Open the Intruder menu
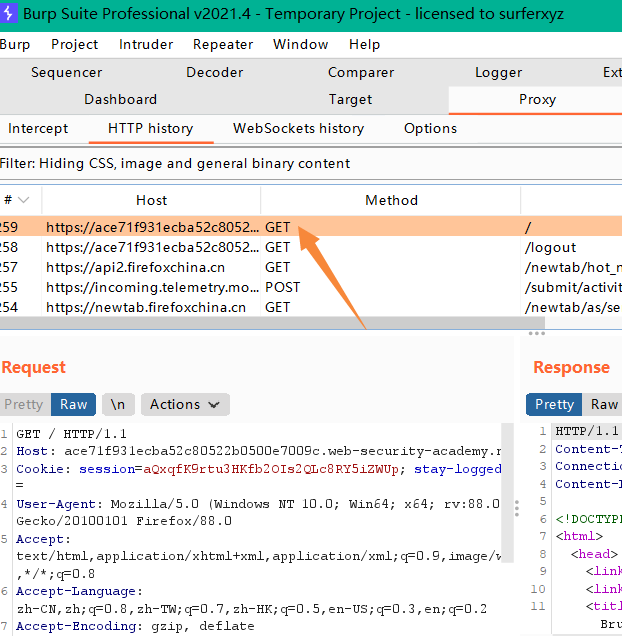 (x=146, y=44)
